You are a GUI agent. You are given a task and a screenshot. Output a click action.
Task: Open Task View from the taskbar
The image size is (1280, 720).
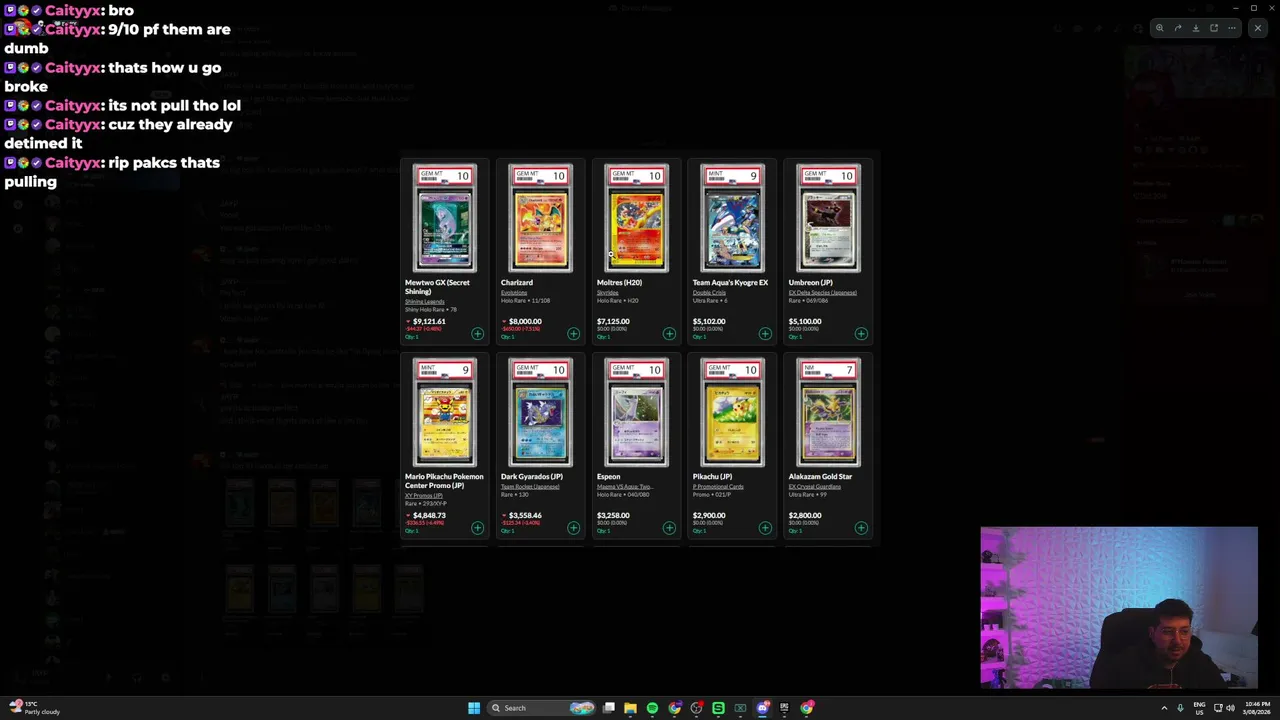(x=608, y=708)
